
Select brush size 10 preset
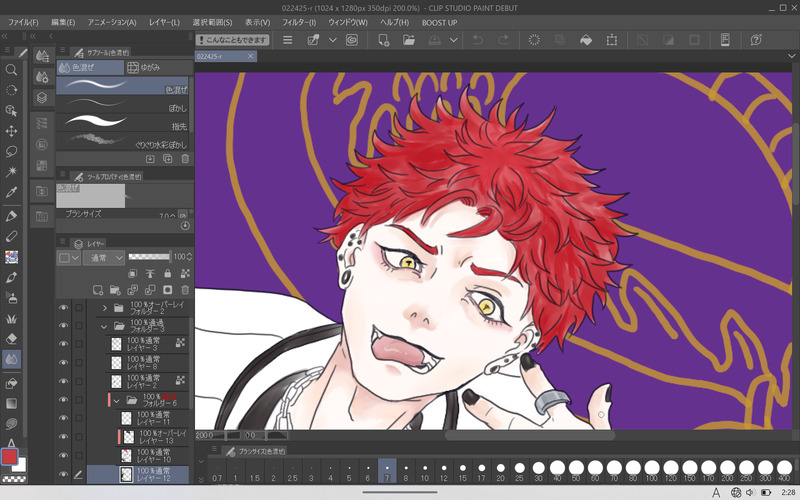(424, 472)
